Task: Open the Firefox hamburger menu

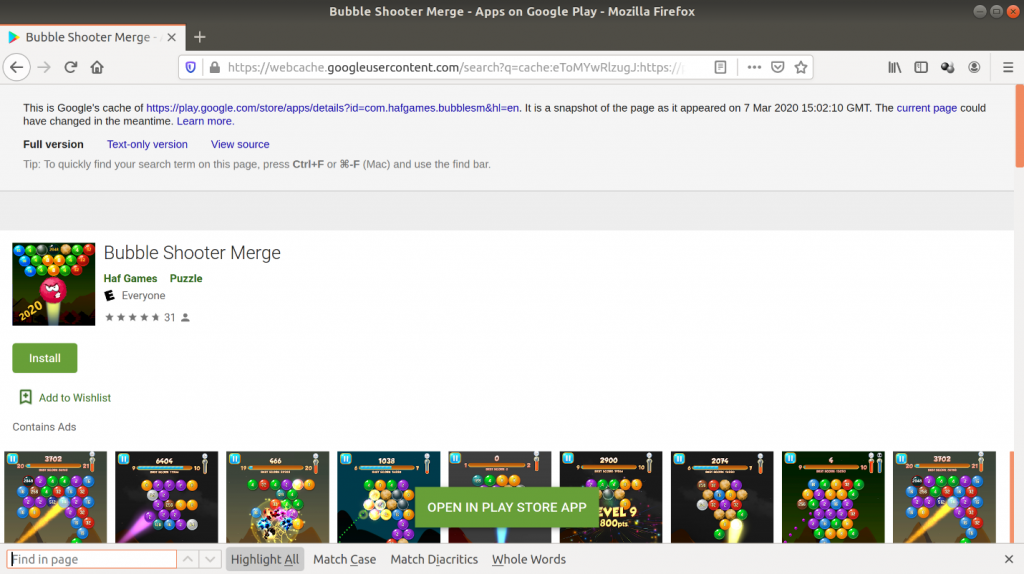Action: pos(1008,67)
